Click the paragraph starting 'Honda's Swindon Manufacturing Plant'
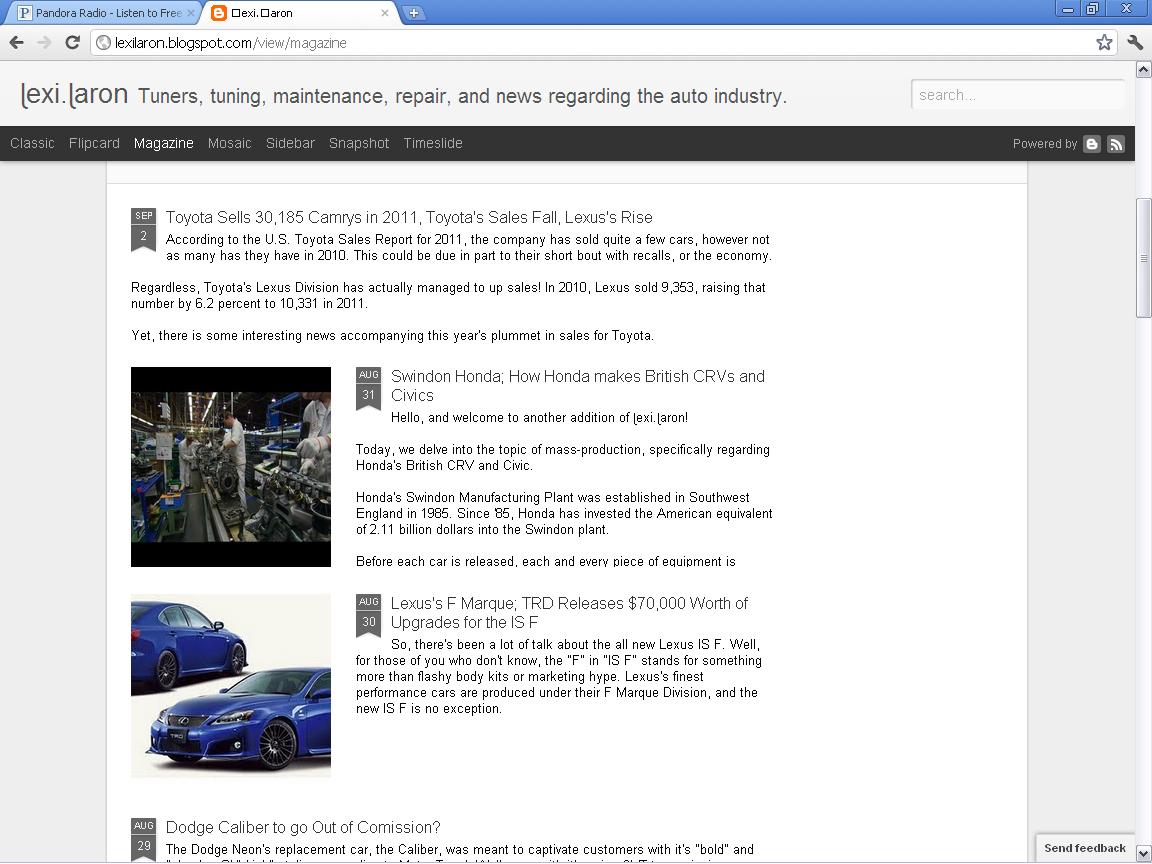This screenshot has width=1152, height=864. coord(564,513)
